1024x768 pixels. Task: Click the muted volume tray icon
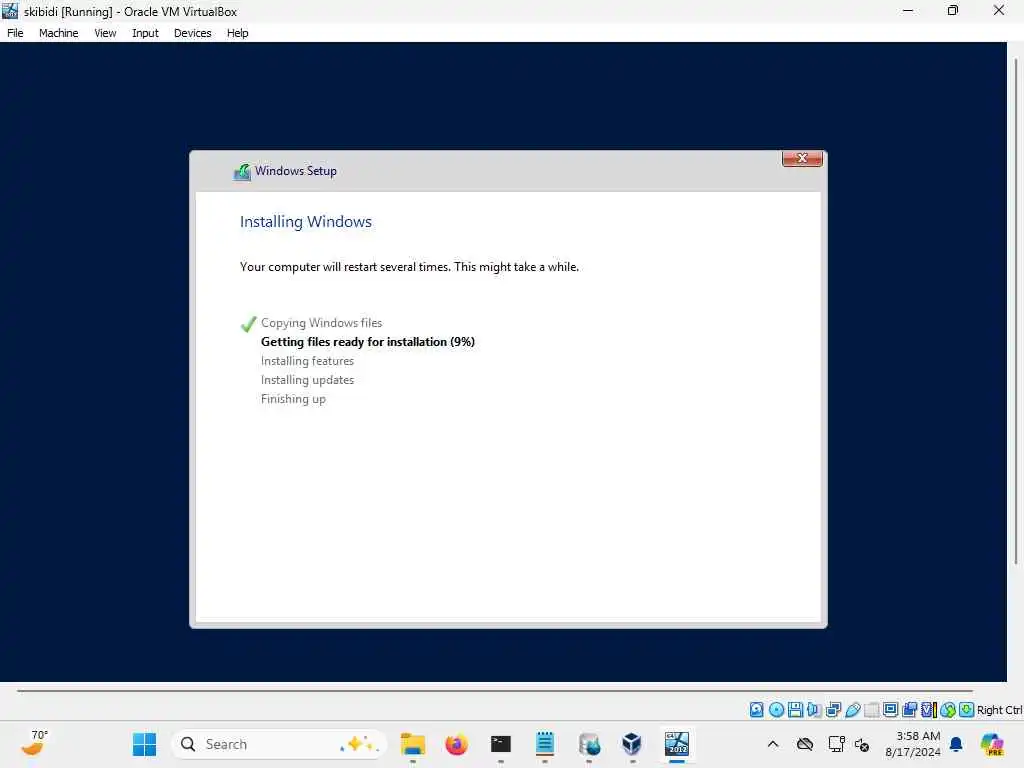point(862,744)
